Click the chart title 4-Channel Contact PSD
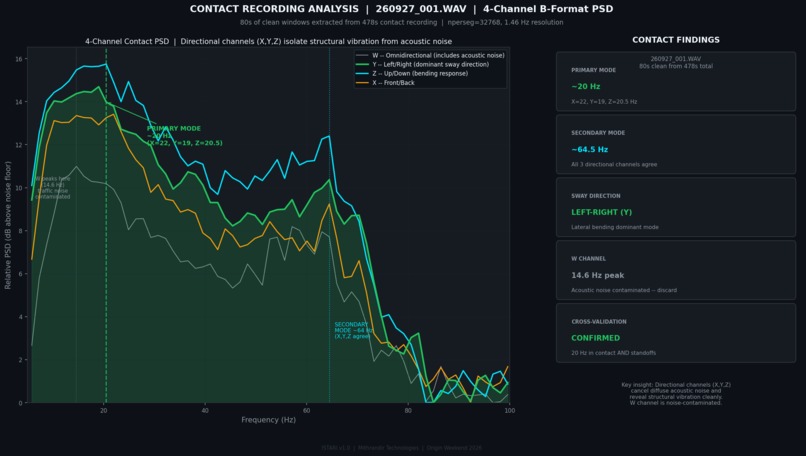 pos(268,41)
